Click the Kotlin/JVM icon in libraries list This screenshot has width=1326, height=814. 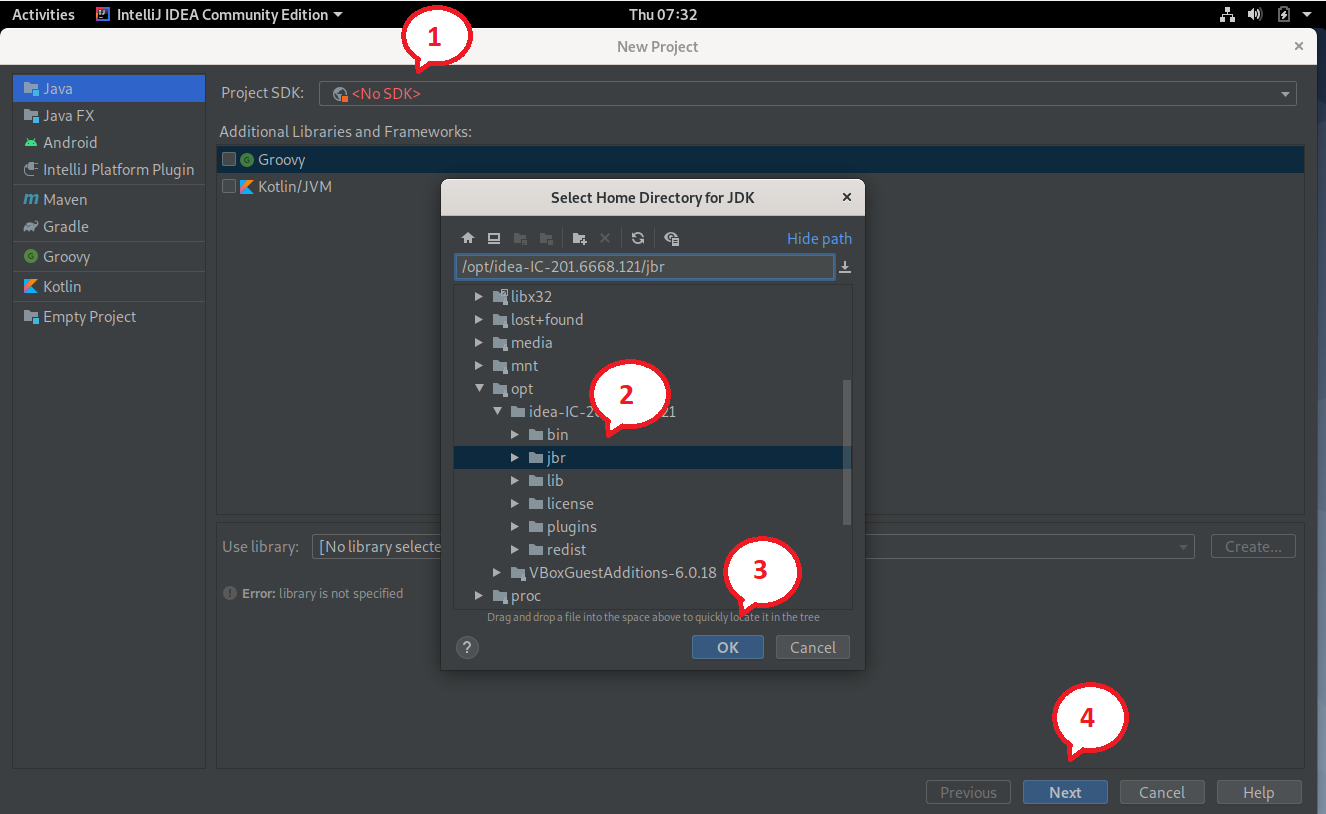[247, 186]
